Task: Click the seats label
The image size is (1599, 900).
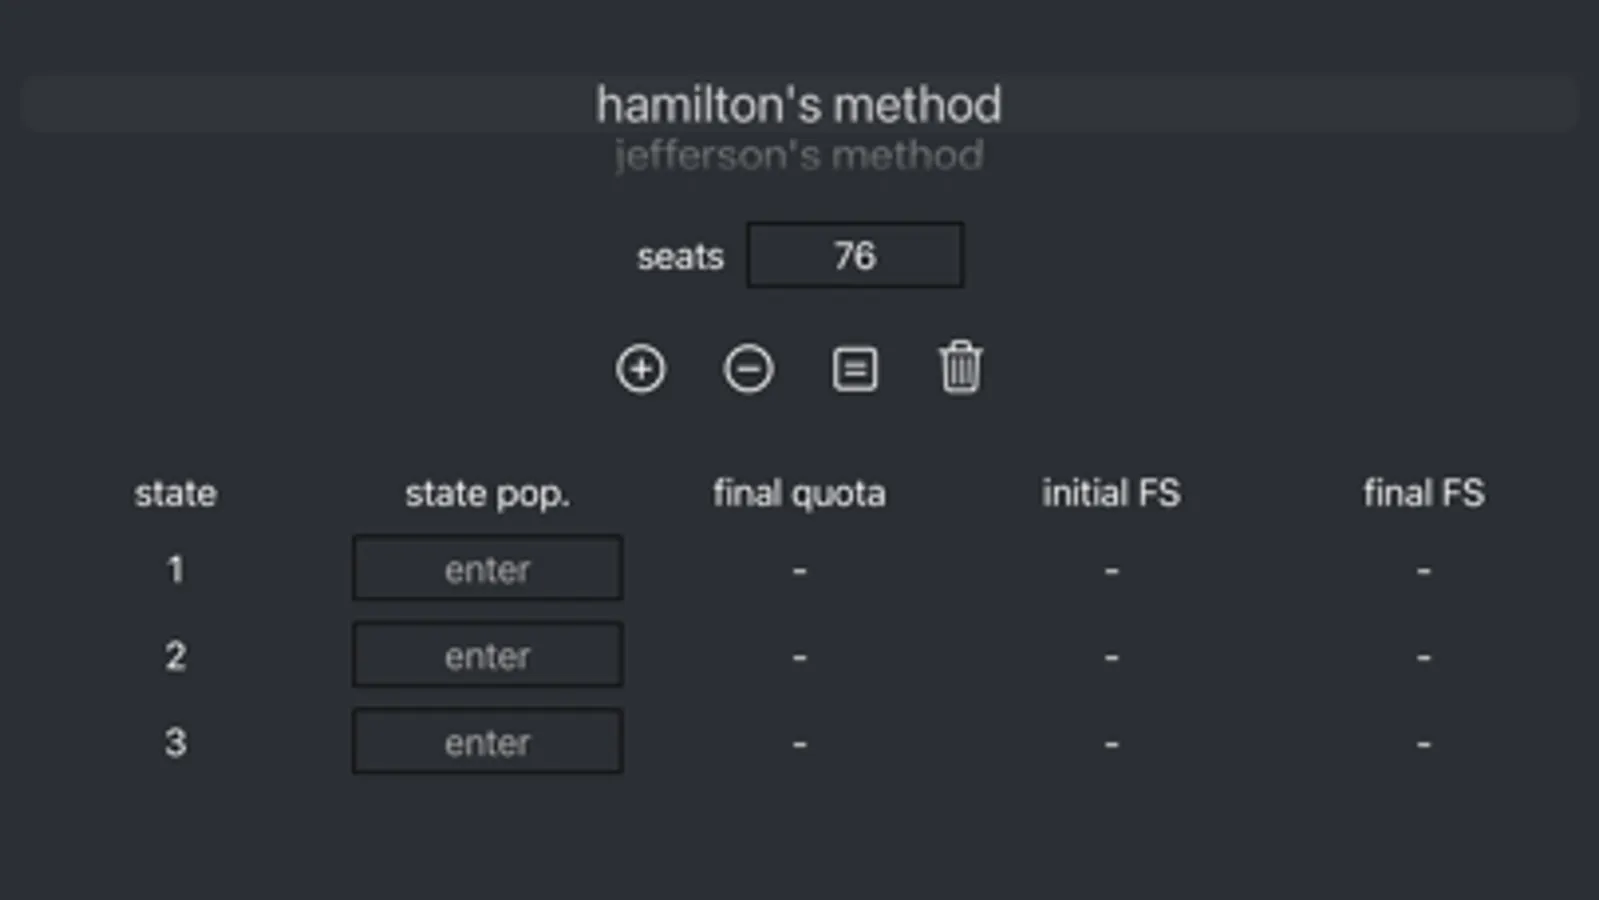Action: click(x=680, y=257)
